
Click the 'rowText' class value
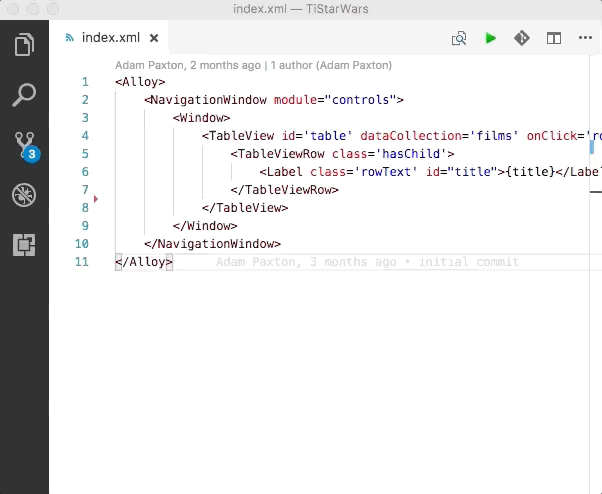[x=385, y=172]
